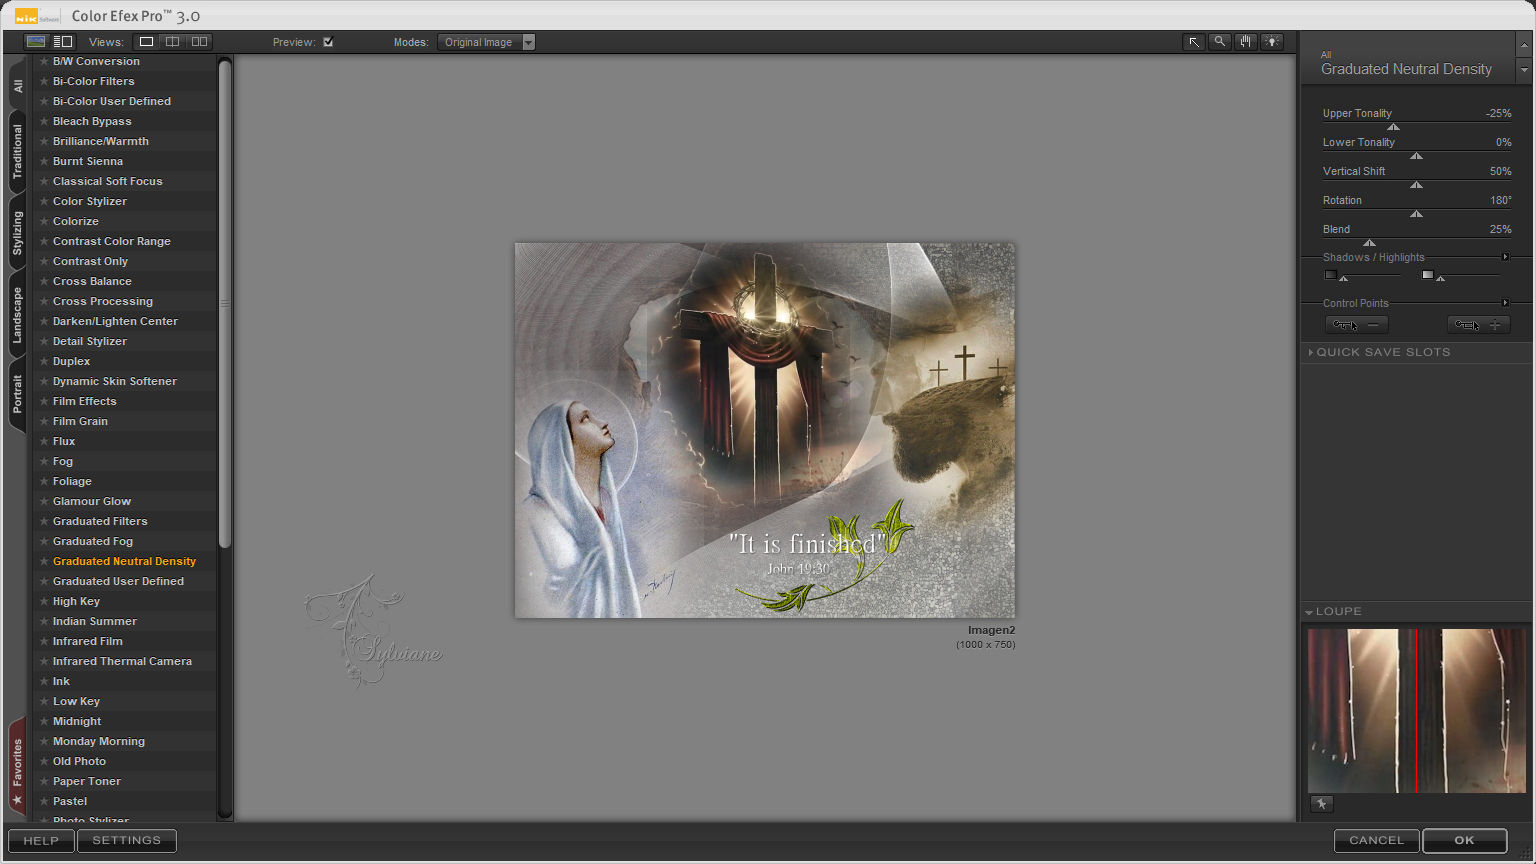This screenshot has width=1536, height=864.
Task: Open next filter dropdown arrow
Action: point(1524,70)
